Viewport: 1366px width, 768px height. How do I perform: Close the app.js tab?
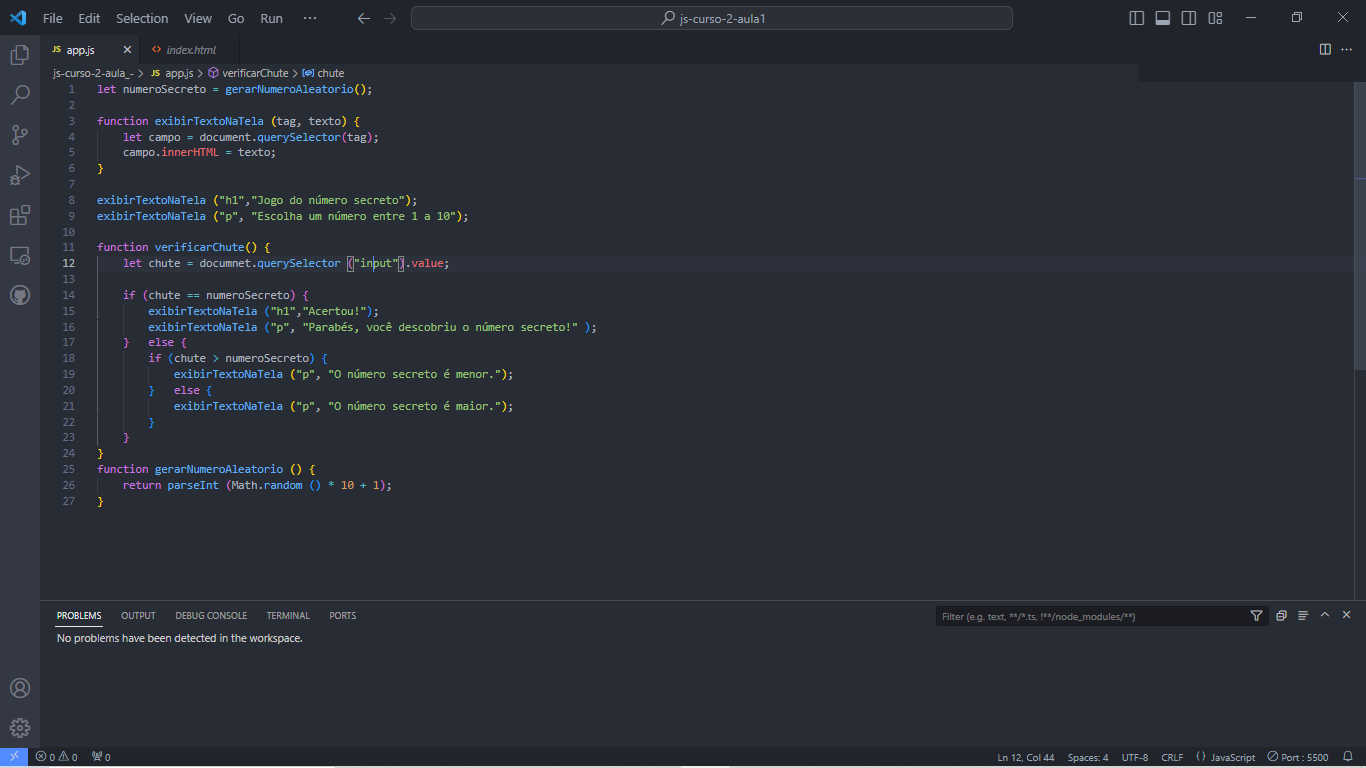tap(127, 49)
